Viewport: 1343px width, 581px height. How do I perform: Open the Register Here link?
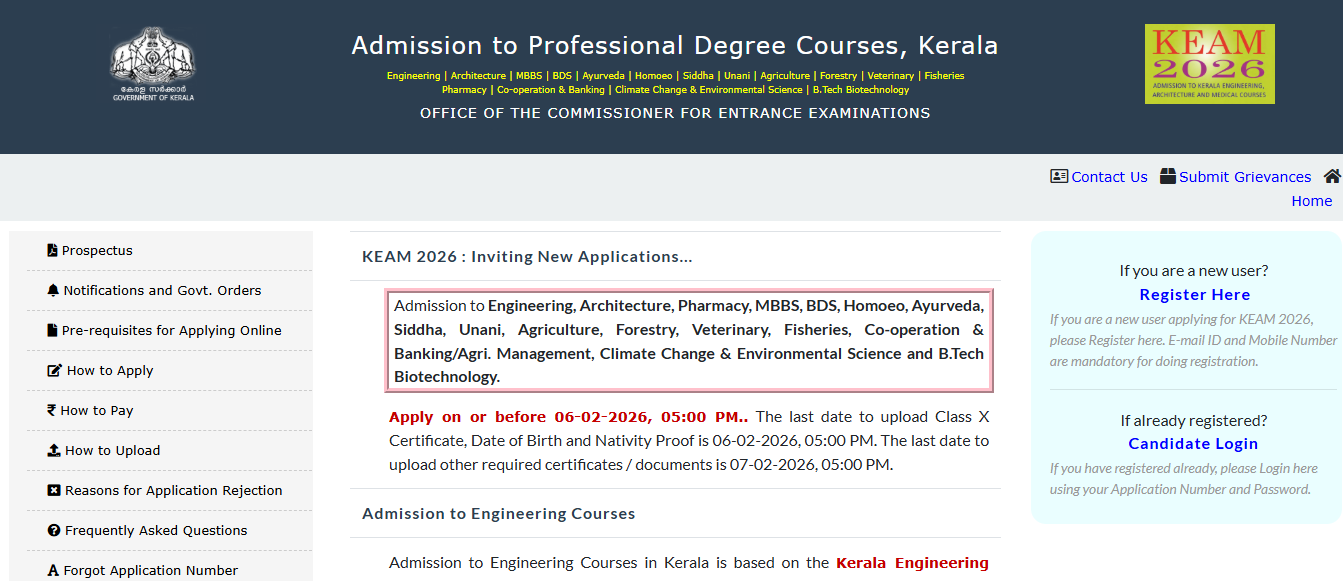point(1194,294)
